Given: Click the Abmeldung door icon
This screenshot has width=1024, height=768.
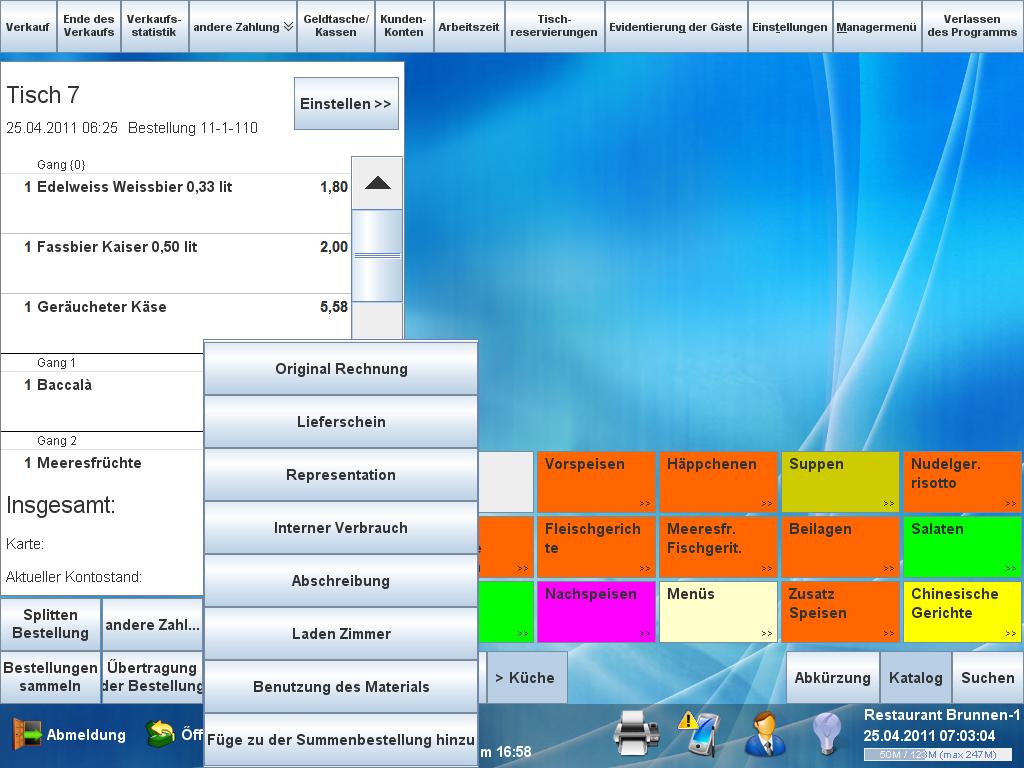Looking at the screenshot, I should pyautogui.click(x=26, y=735).
